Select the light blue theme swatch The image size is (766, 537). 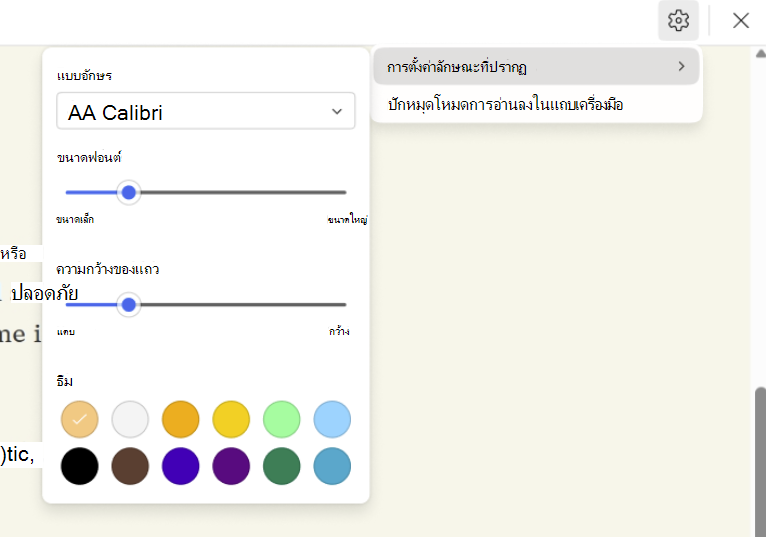pyautogui.click(x=332, y=419)
